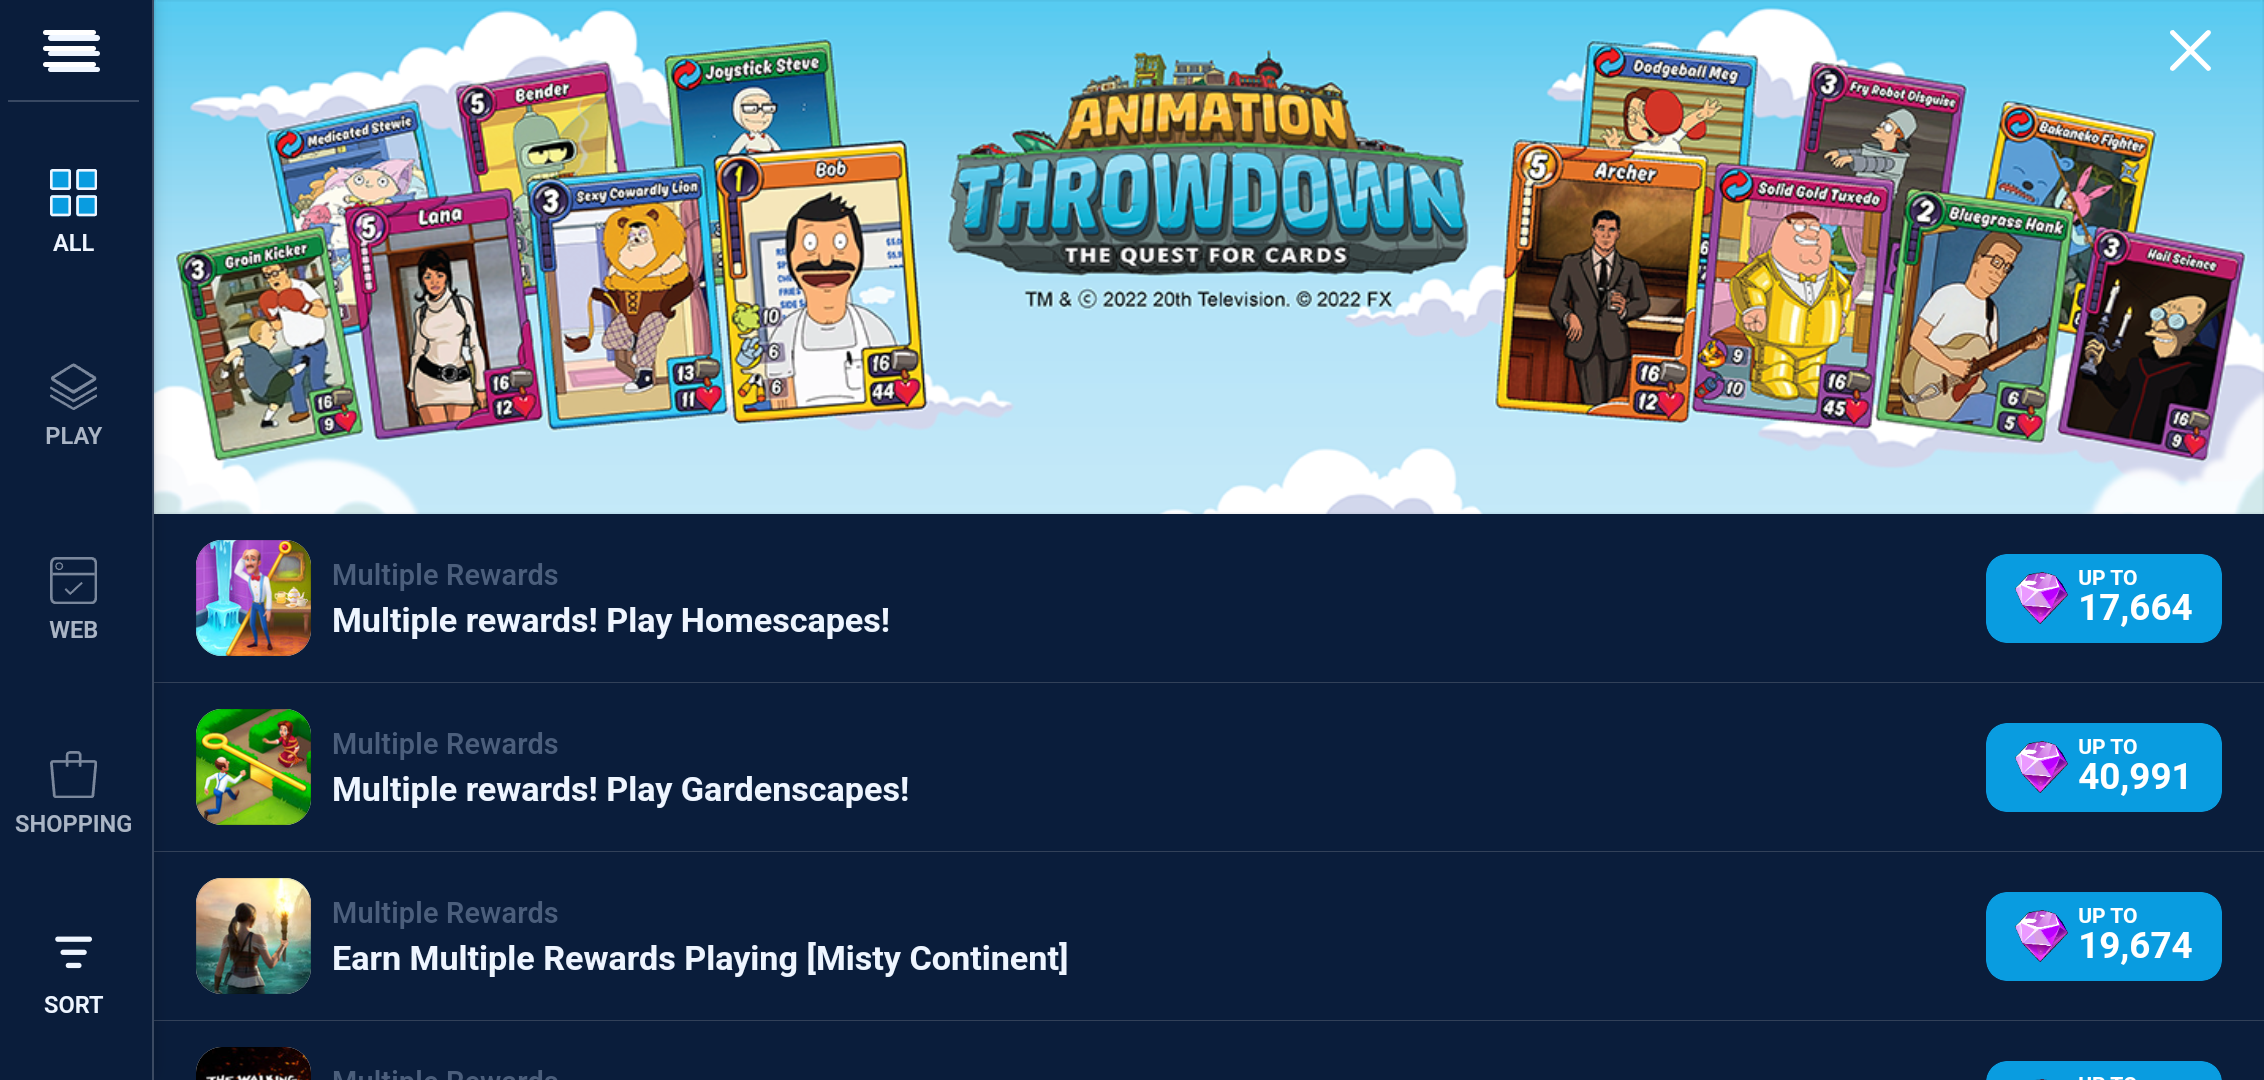Select the ALL grid icon

[73, 193]
